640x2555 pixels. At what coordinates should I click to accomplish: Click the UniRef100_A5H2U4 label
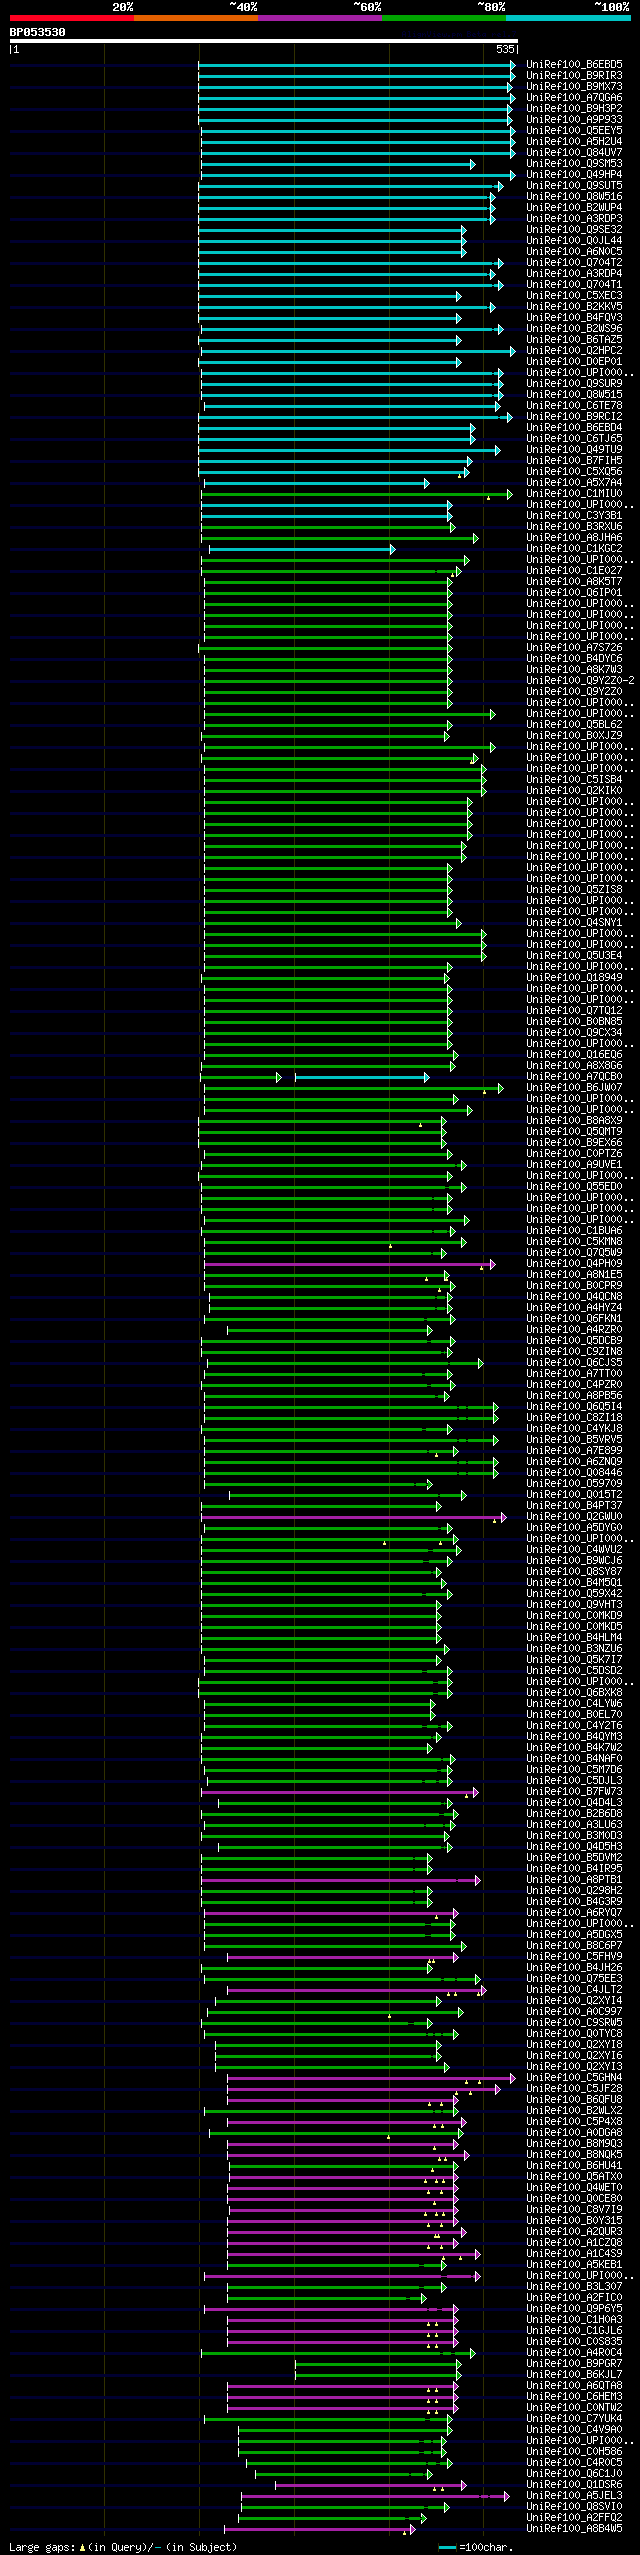point(574,142)
